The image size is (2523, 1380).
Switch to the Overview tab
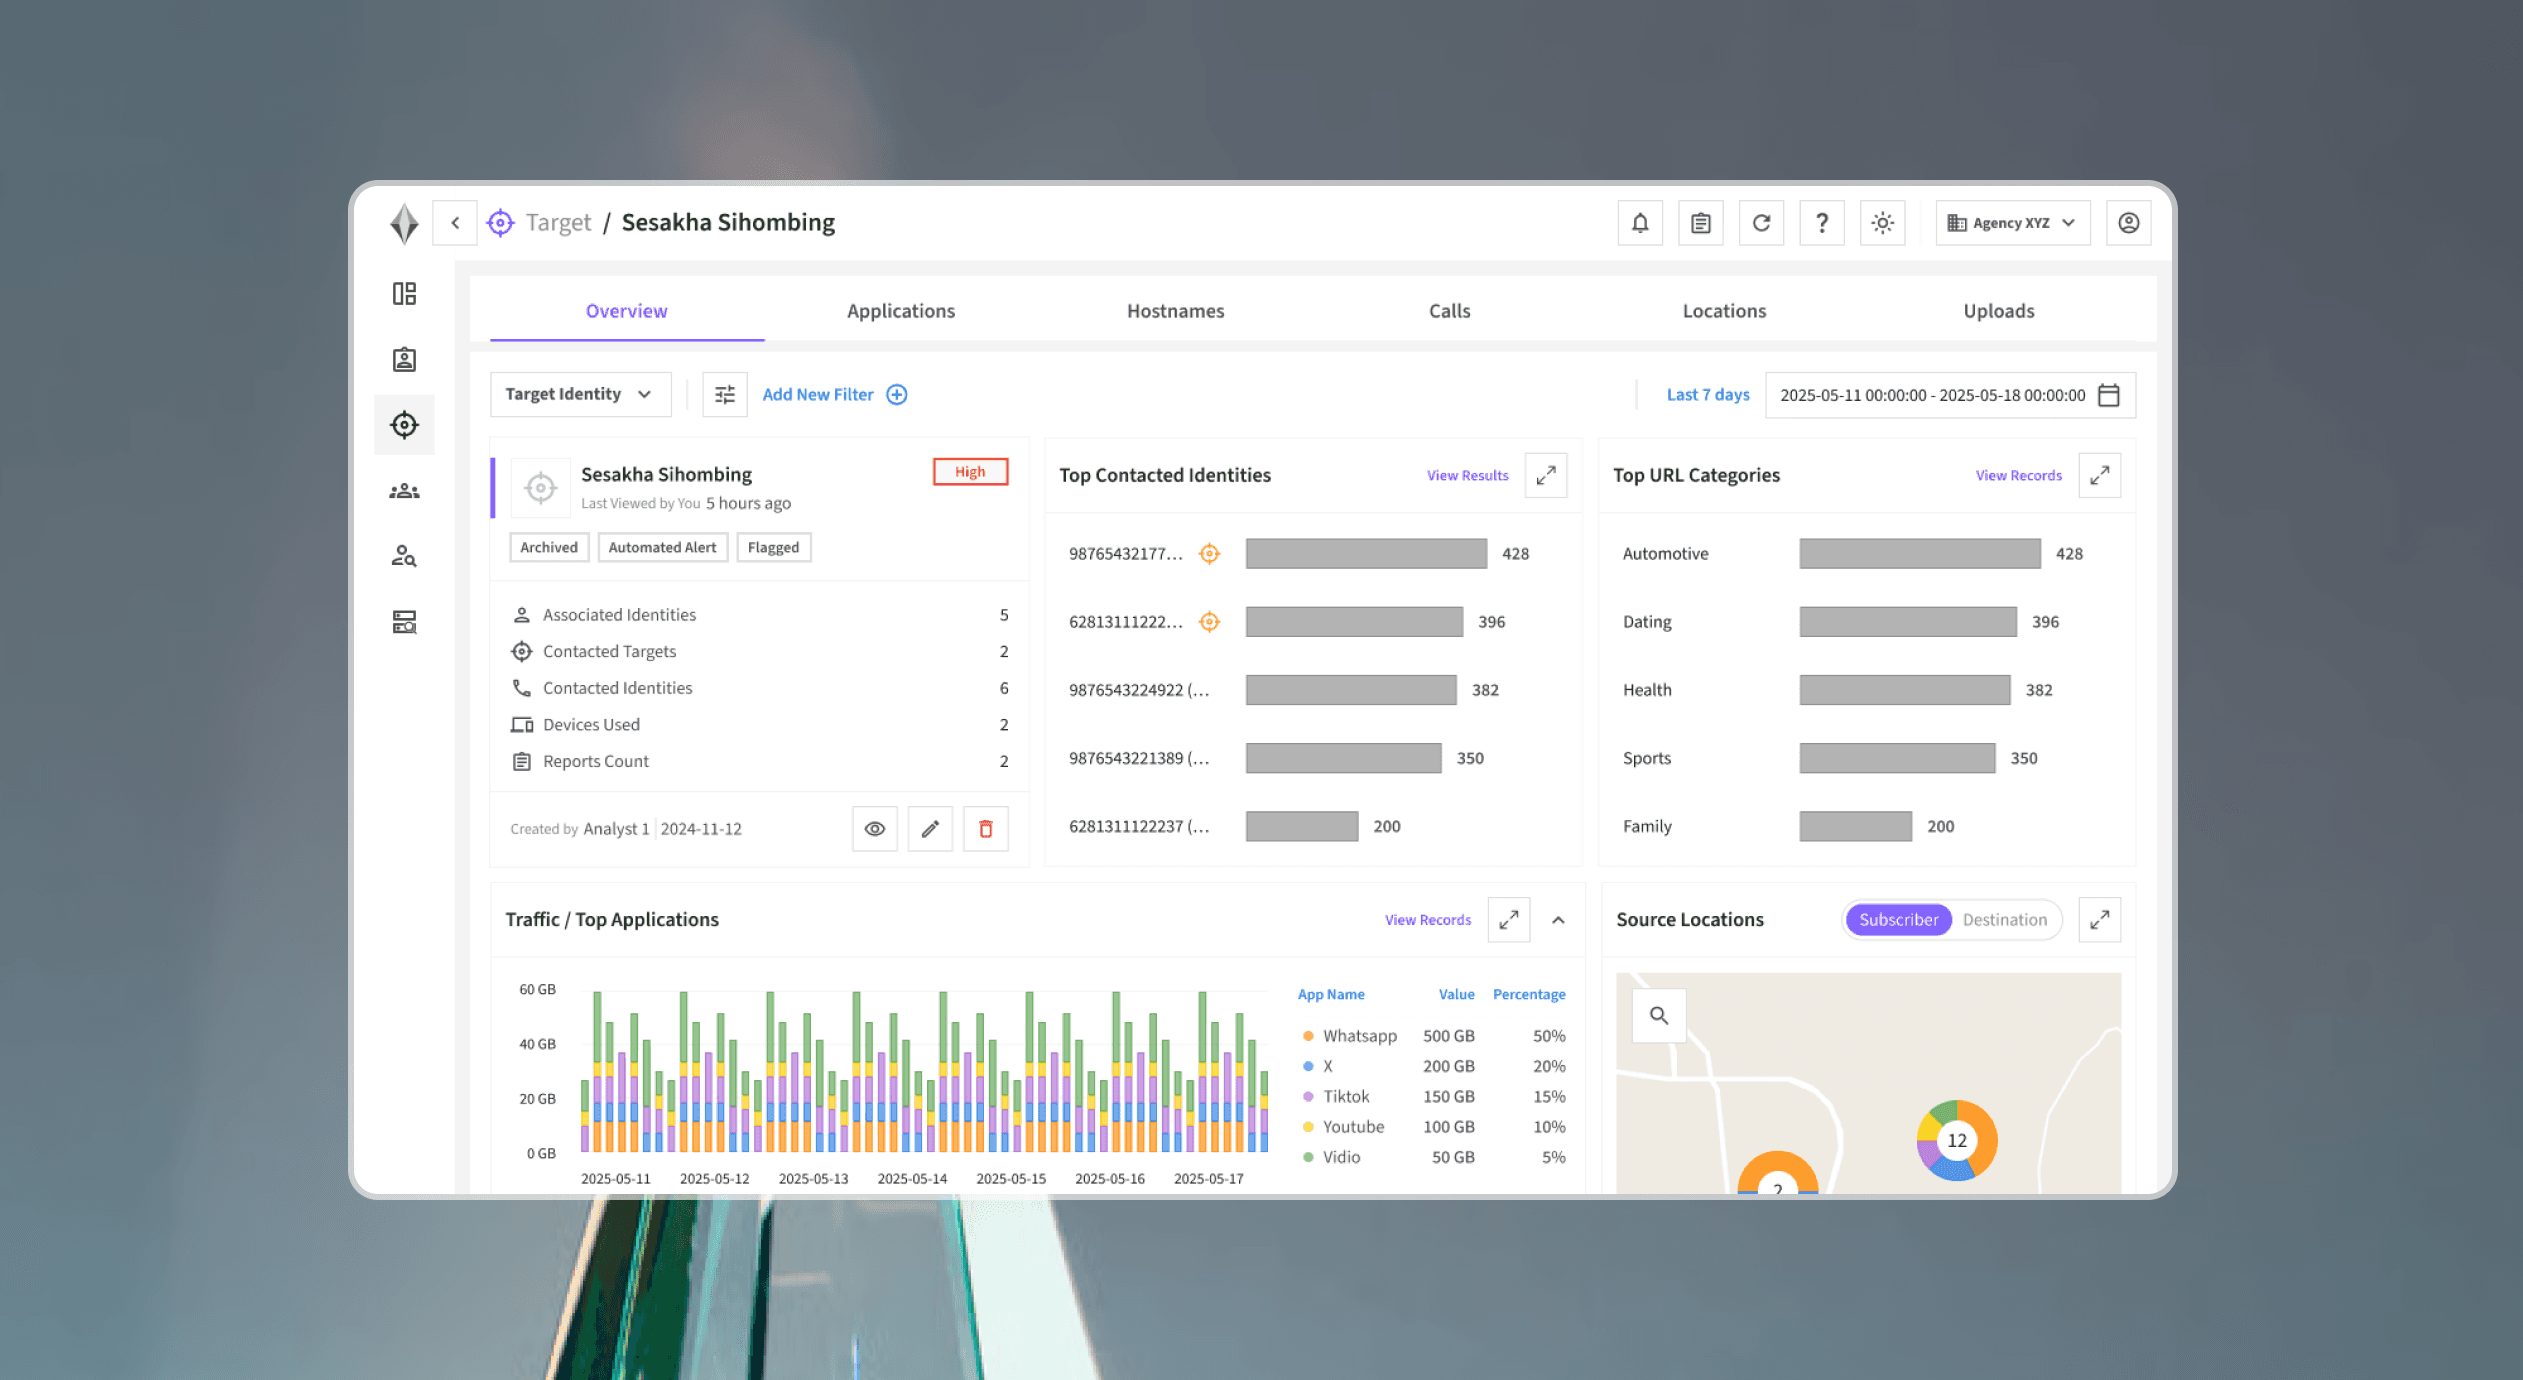[627, 311]
